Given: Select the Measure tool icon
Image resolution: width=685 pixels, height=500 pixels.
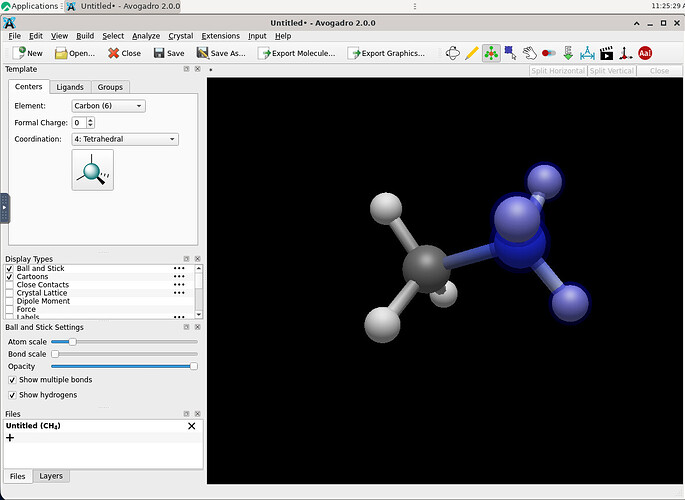Looking at the screenshot, I should pyautogui.click(x=587, y=53).
